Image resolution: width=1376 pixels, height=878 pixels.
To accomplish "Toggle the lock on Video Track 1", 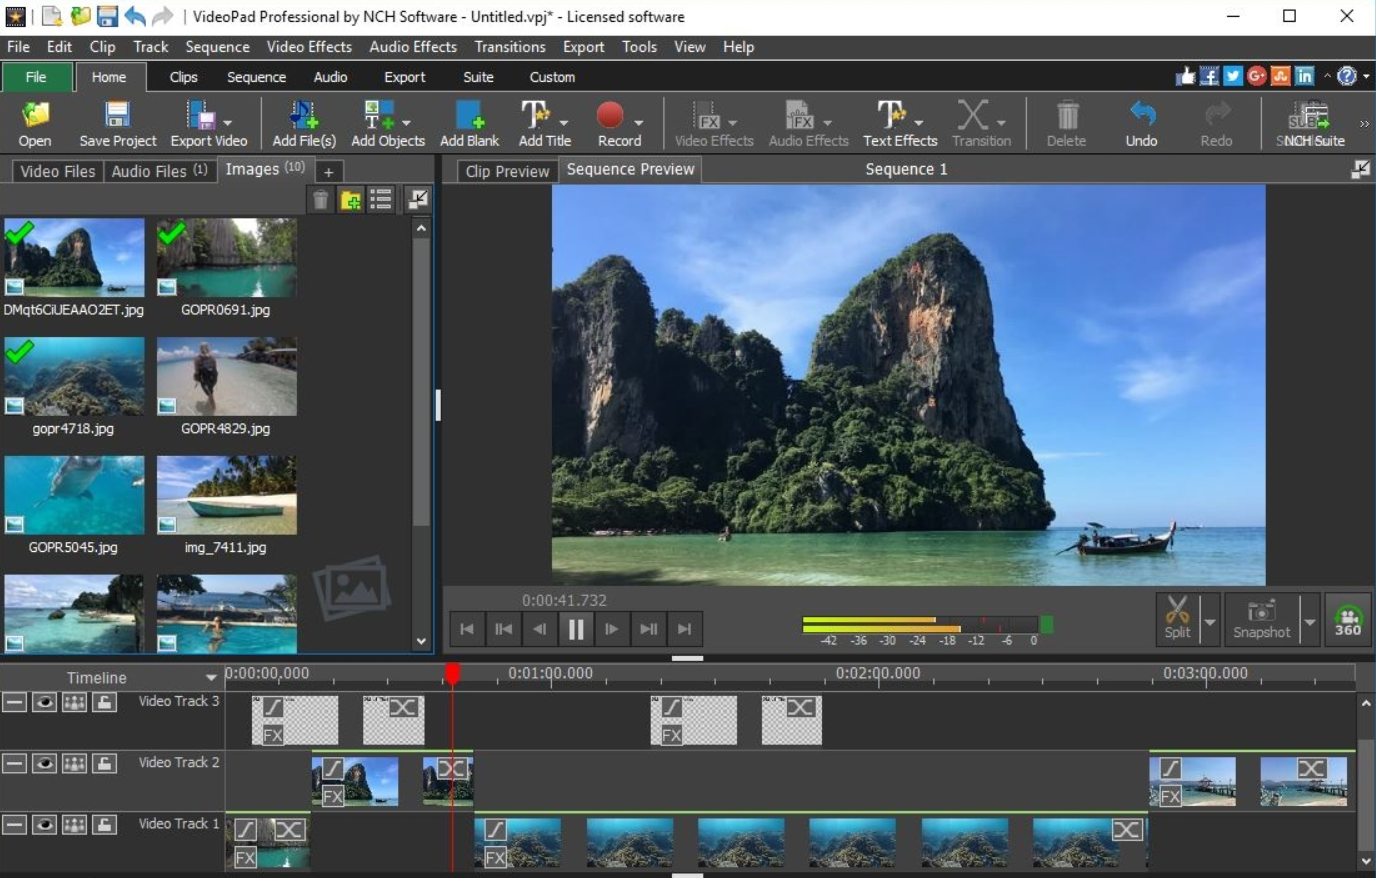I will pyautogui.click(x=104, y=825).
